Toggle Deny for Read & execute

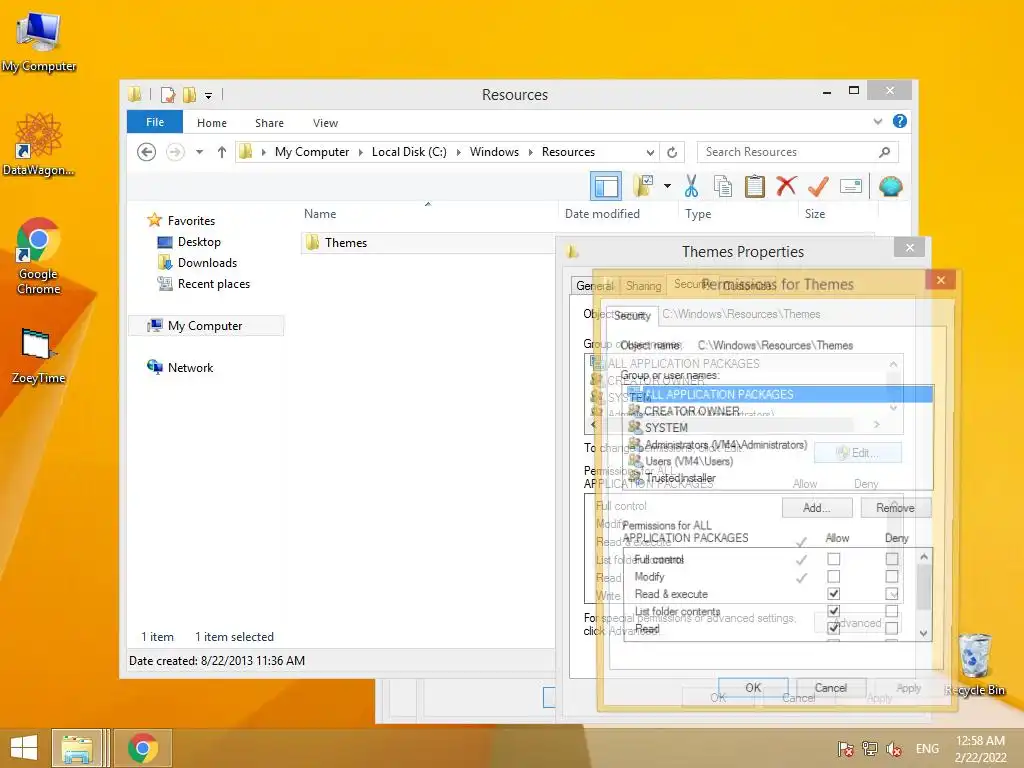[x=891, y=594]
